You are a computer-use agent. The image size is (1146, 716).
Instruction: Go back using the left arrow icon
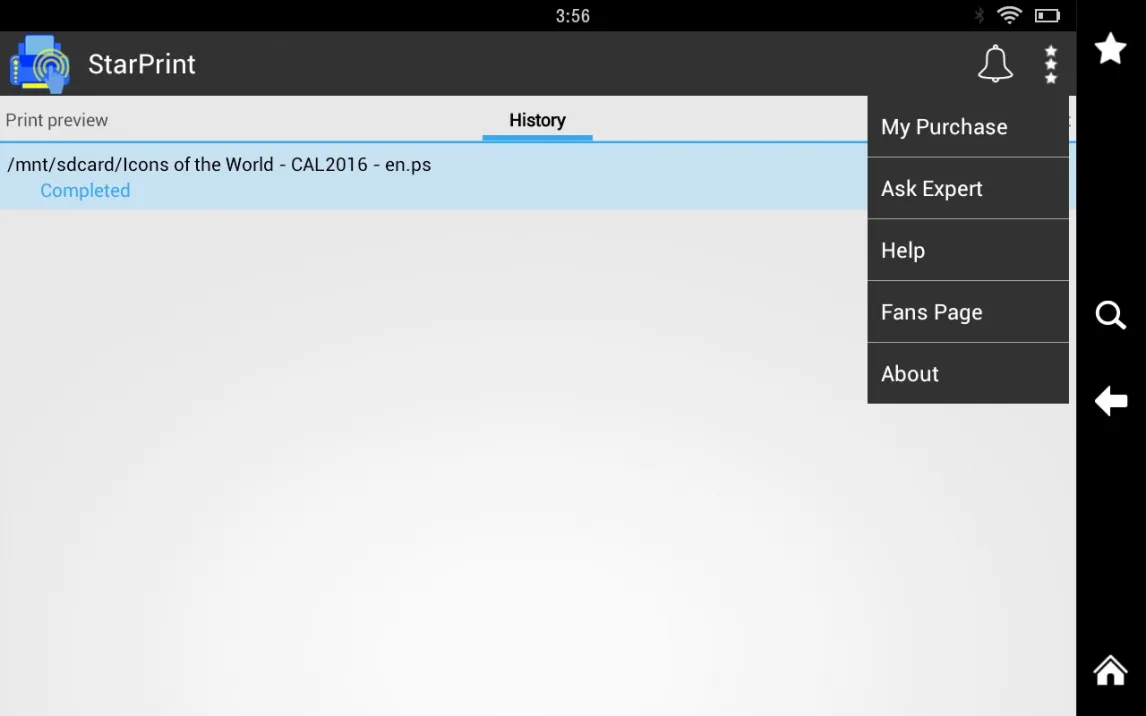pos(1110,401)
